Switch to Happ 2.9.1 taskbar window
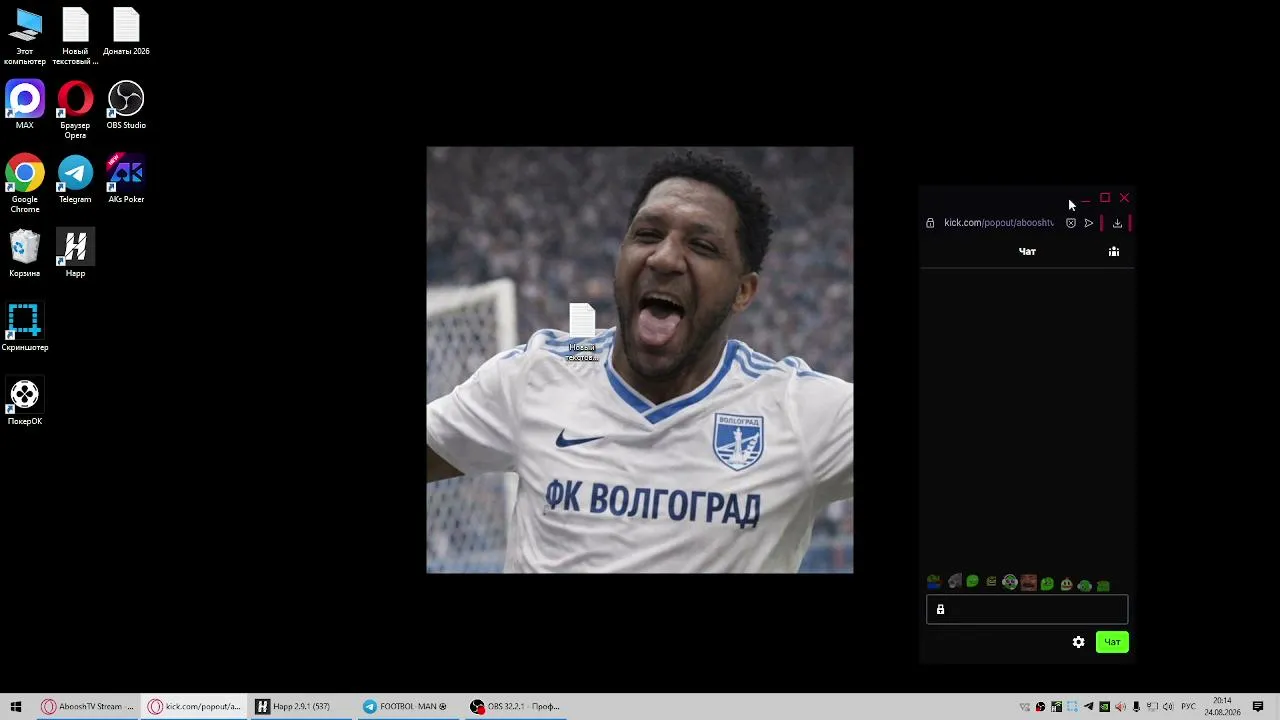This screenshot has height=720, width=1280. 300,706
